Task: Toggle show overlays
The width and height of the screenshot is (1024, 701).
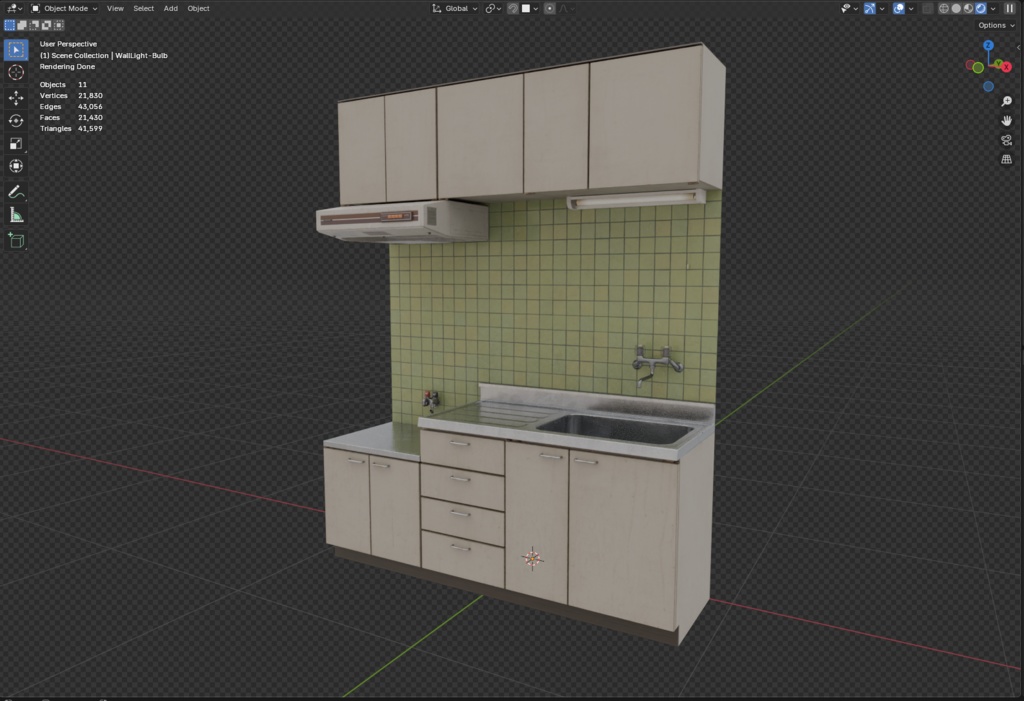Action: (x=899, y=8)
